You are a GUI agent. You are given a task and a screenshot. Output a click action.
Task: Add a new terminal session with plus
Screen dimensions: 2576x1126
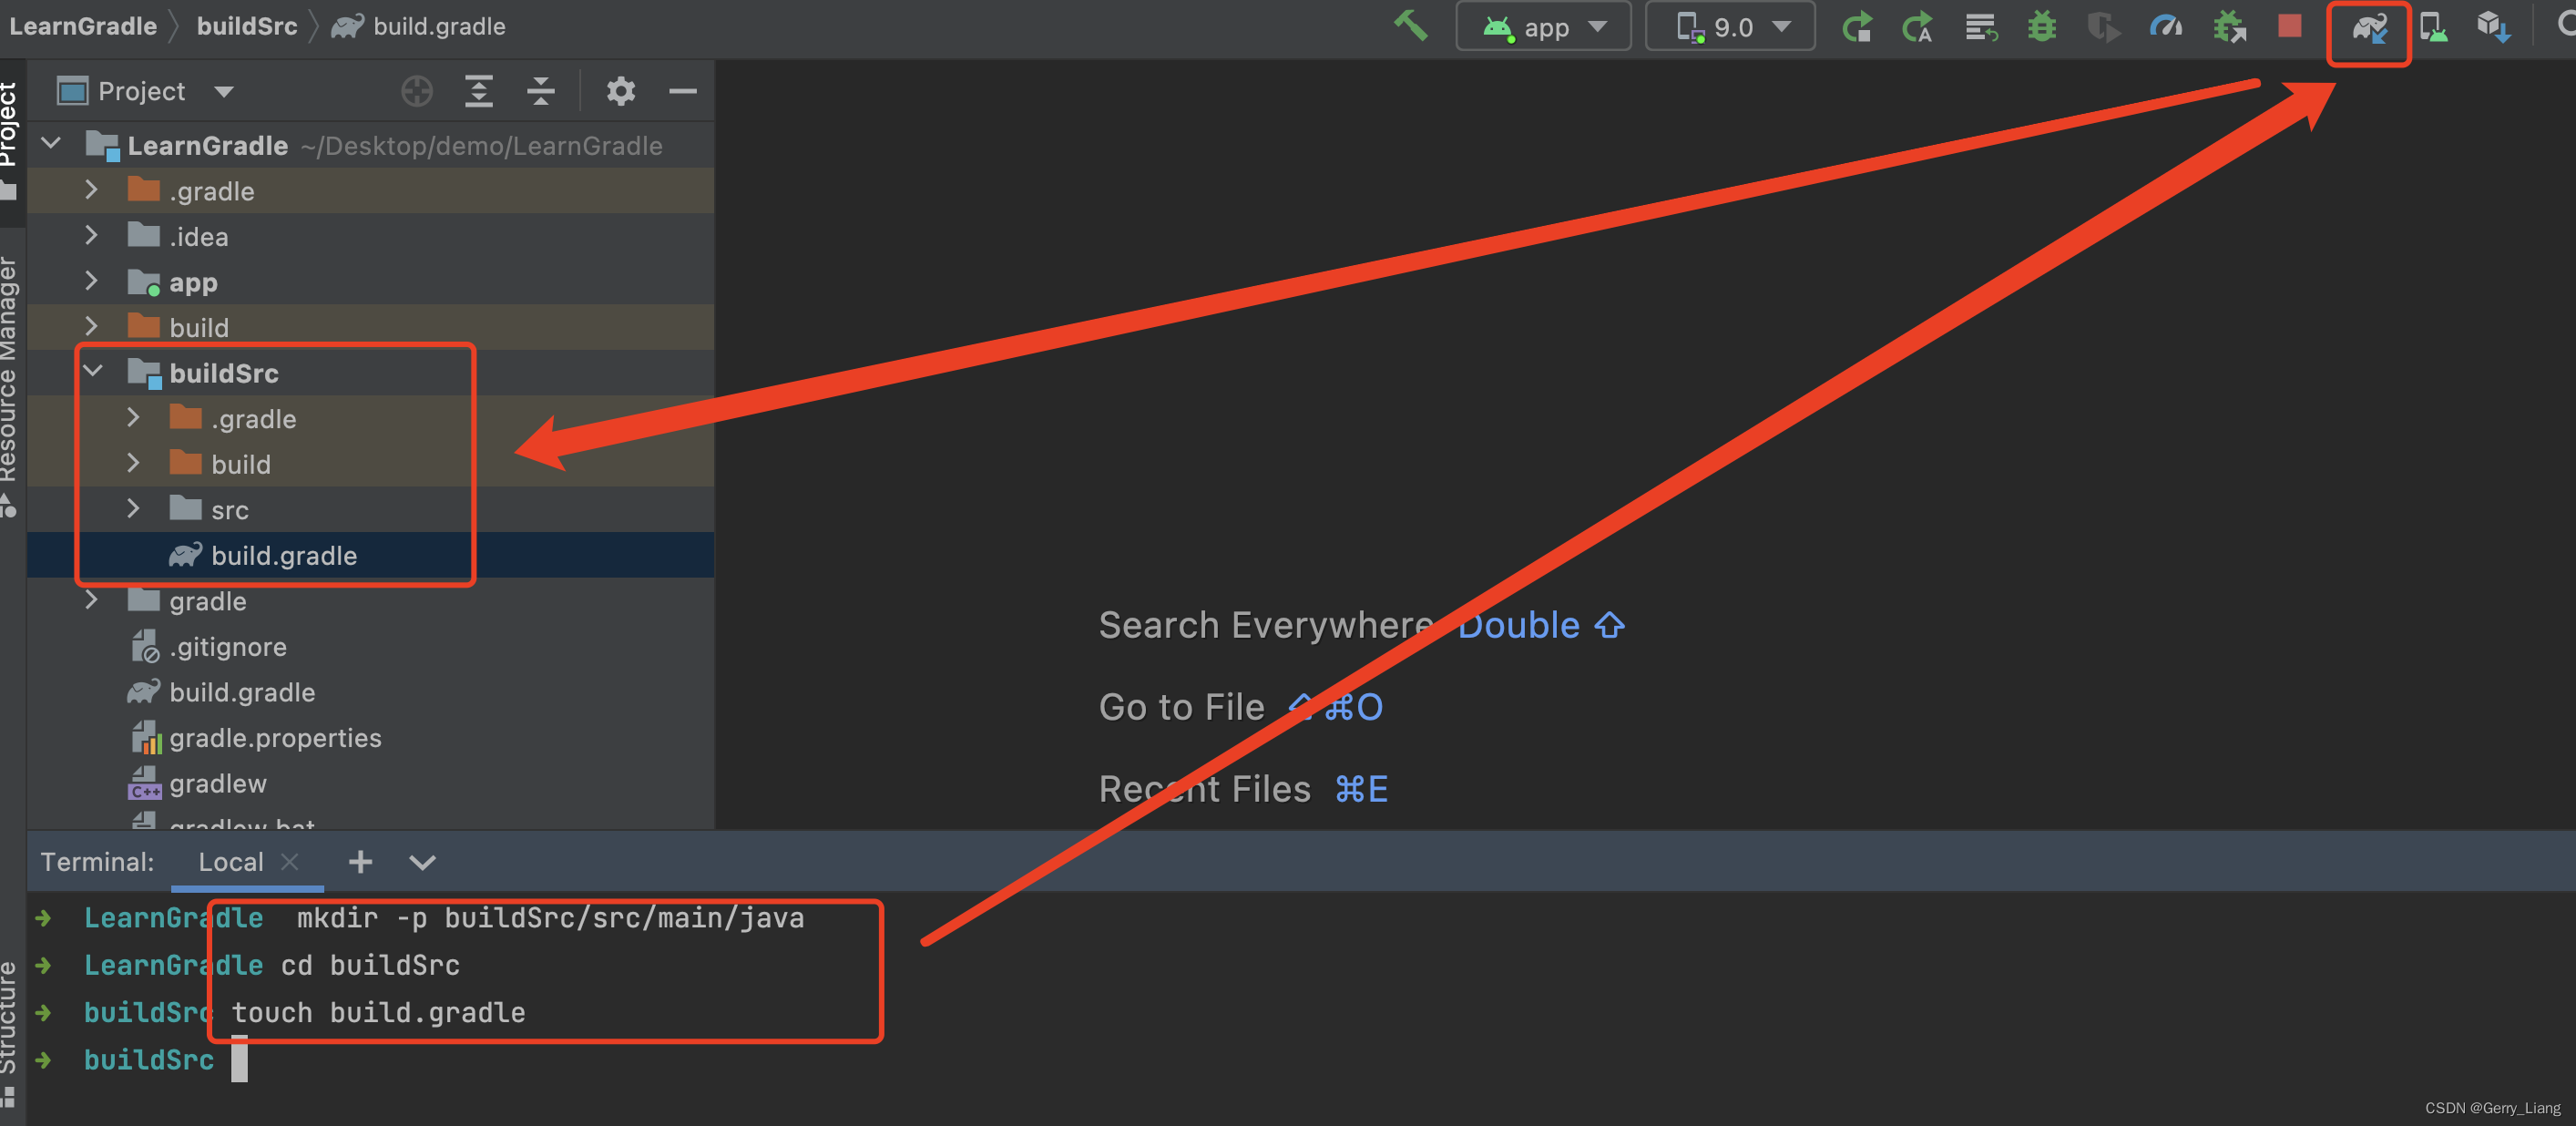click(x=360, y=861)
